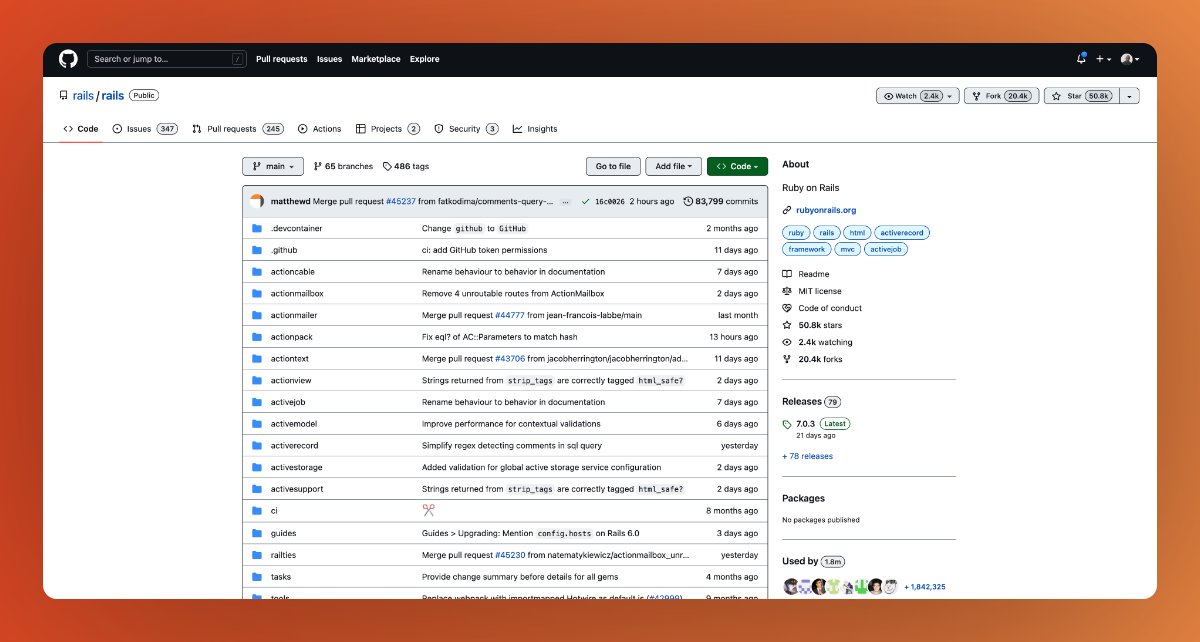Click the folder icon for actioncable
Viewport: 1200px width, 642px height.
pos(257,272)
